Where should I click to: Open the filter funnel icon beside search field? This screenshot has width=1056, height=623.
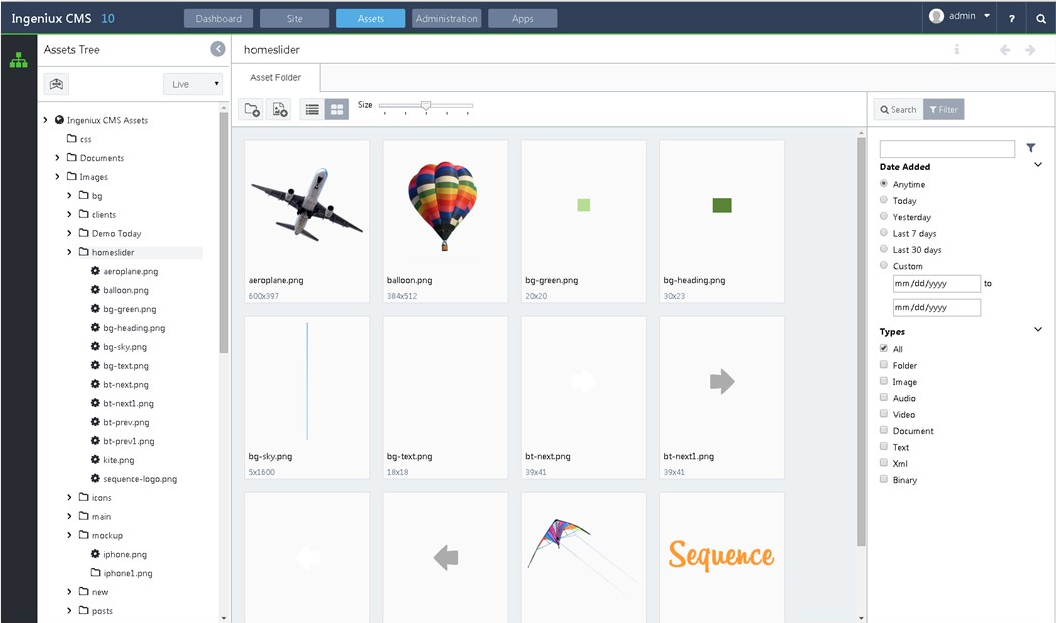1031,147
